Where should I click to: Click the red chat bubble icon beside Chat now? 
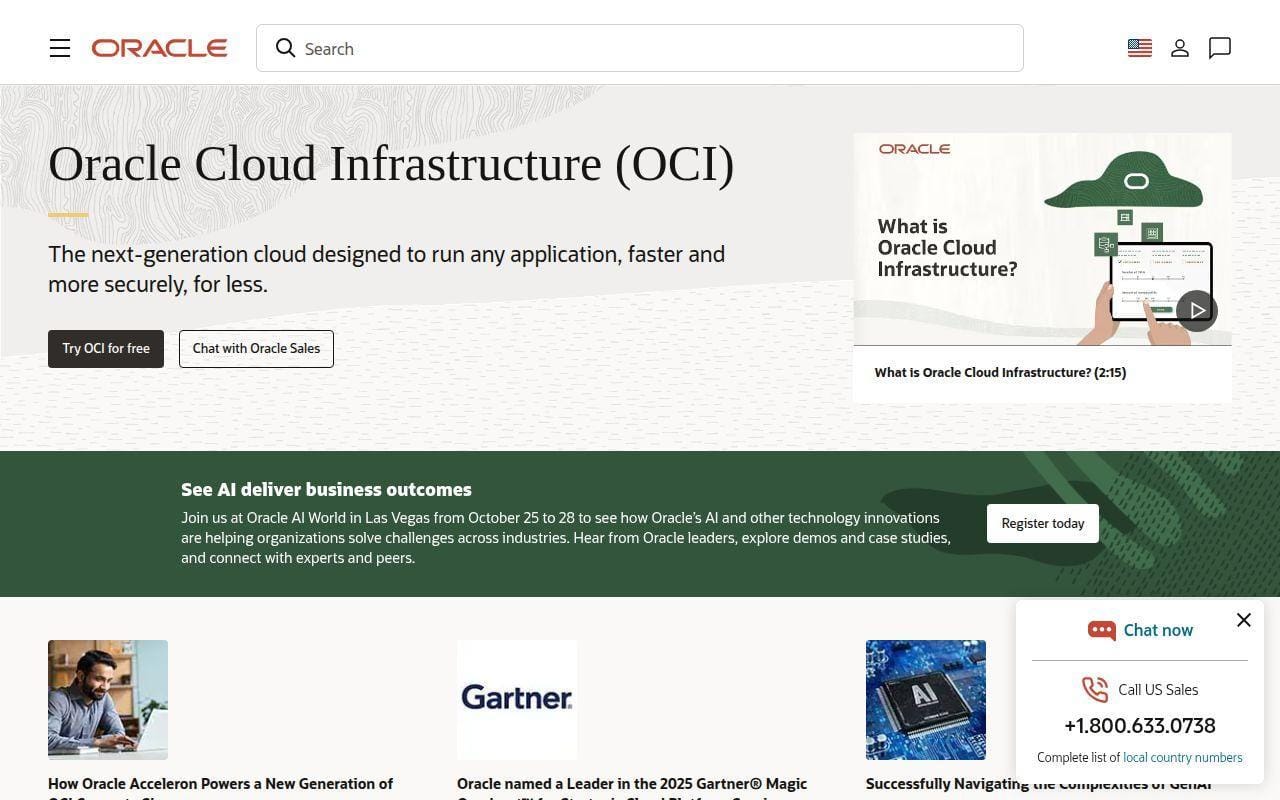pos(1101,630)
